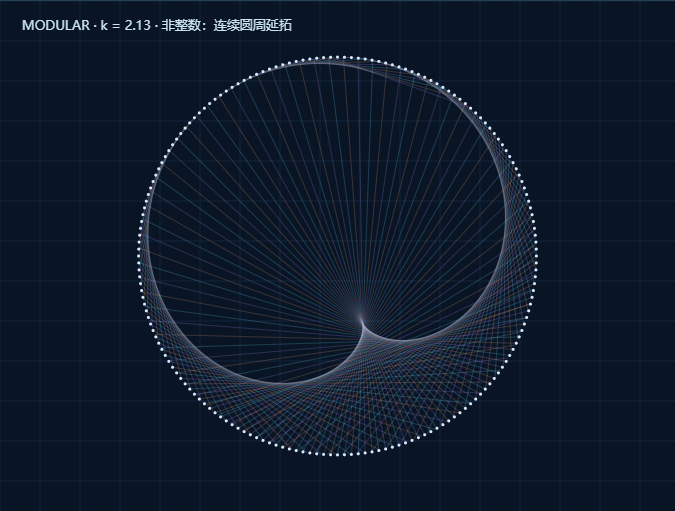The width and height of the screenshot is (675, 511).
Task: Click the cardioid cusp where lines converge
Action: pyautogui.click(x=361, y=320)
